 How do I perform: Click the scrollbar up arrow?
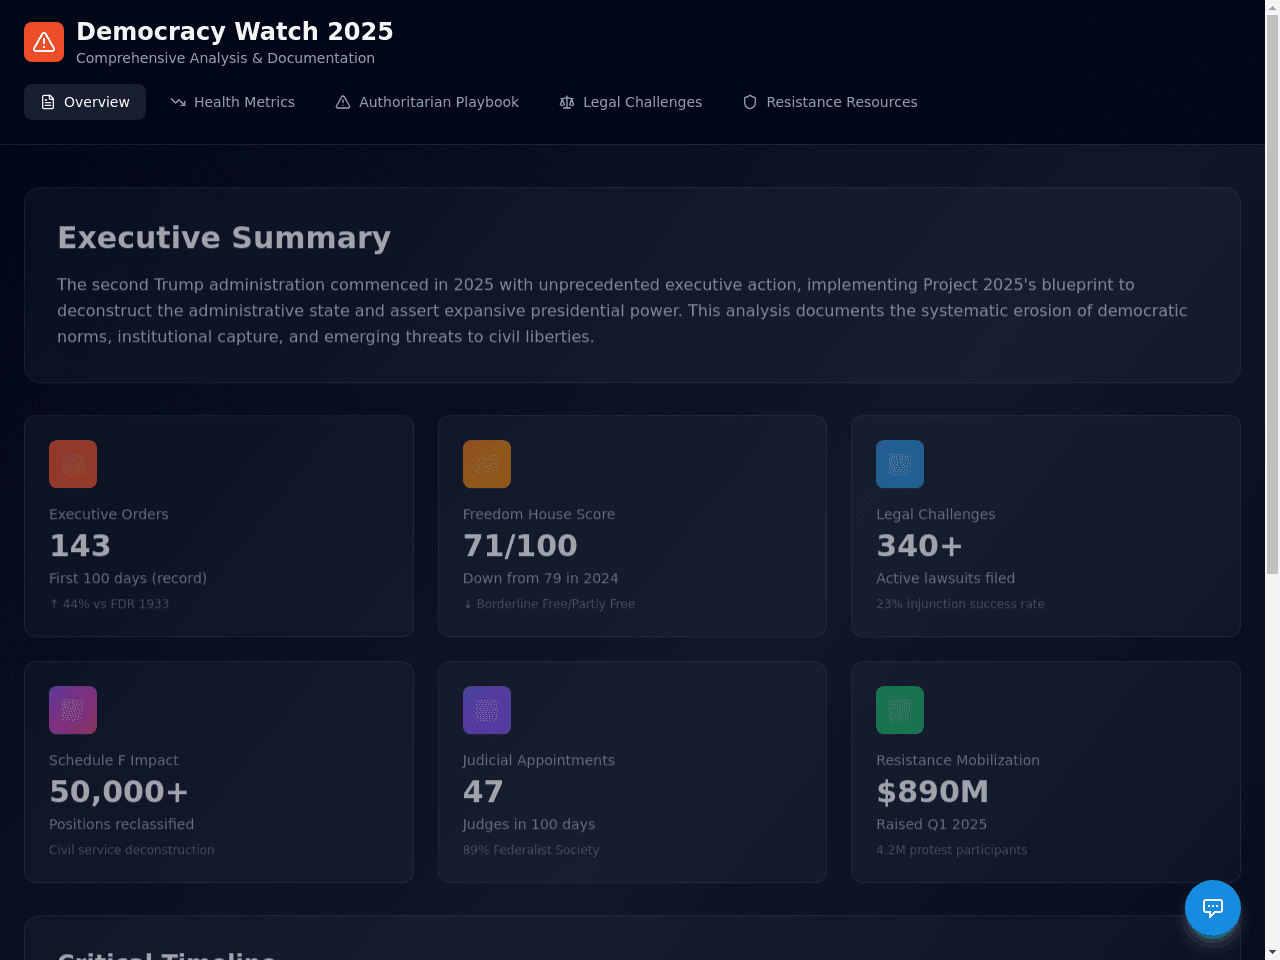(1272, 7)
